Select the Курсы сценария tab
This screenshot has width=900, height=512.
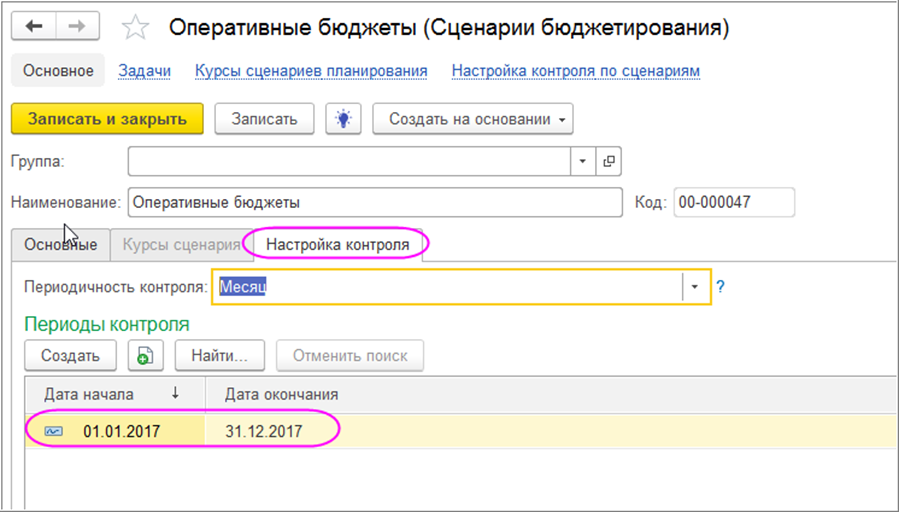pos(181,244)
